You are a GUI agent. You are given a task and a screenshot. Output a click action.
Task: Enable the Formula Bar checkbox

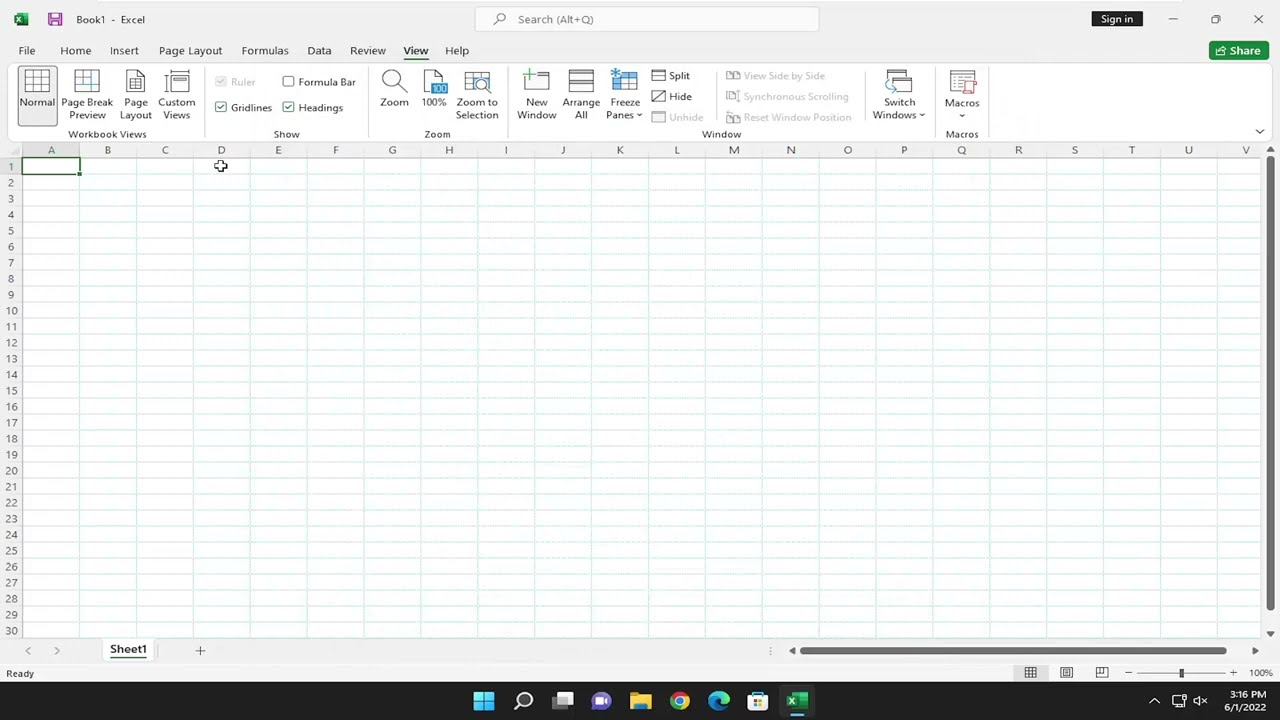[x=288, y=82]
